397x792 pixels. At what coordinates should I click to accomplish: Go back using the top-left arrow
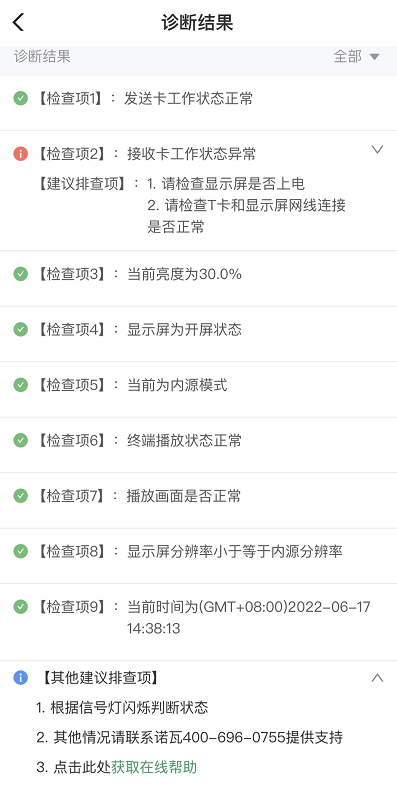[x=19, y=23]
